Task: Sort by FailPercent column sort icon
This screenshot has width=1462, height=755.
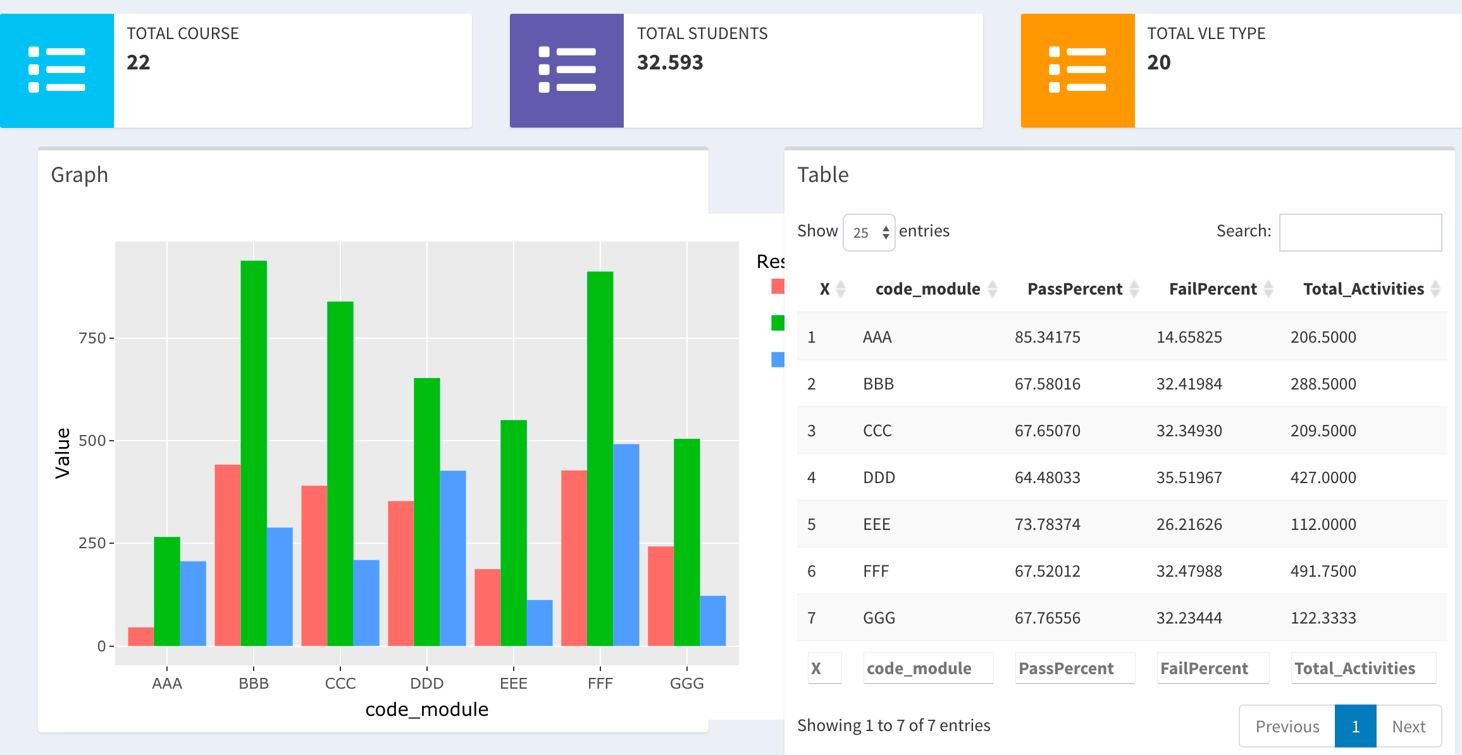Action: click(1268, 289)
